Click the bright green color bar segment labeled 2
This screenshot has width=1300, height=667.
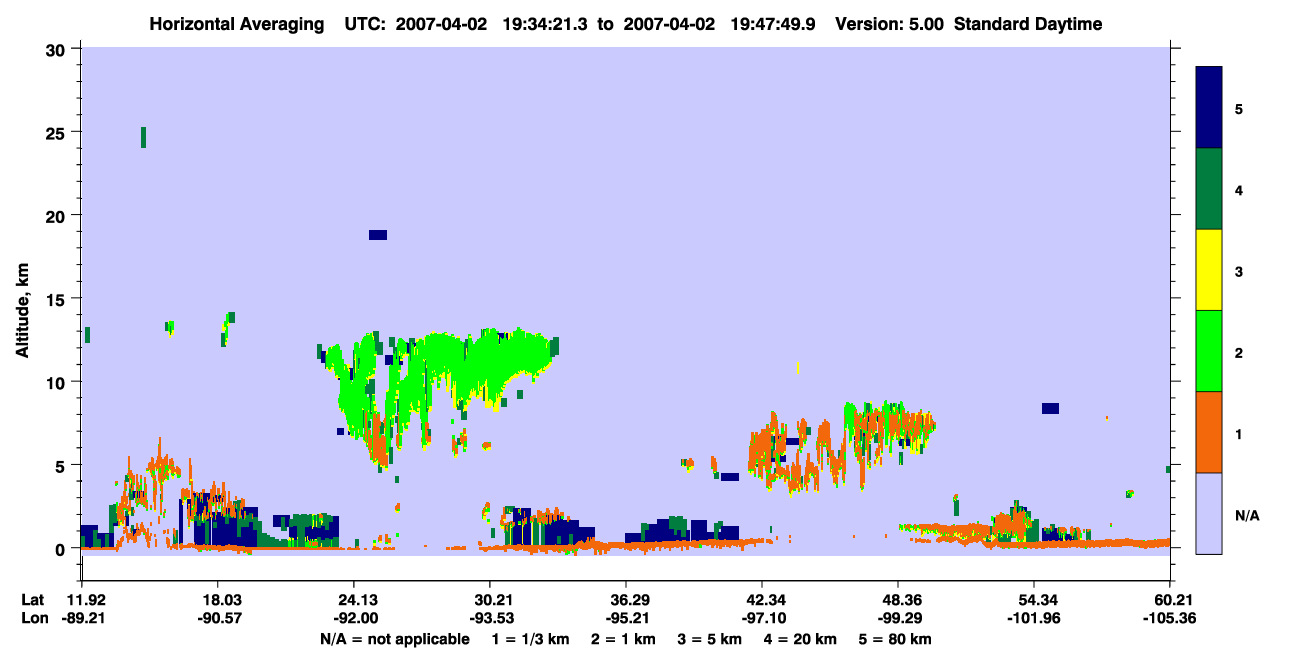point(1209,351)
